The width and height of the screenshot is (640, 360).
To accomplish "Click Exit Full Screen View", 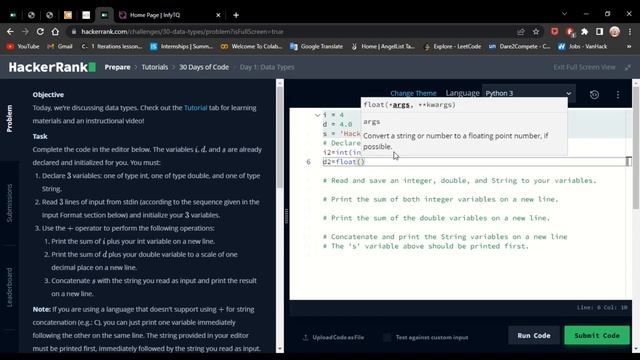I will pyautogui.click(x=584, y=67).
